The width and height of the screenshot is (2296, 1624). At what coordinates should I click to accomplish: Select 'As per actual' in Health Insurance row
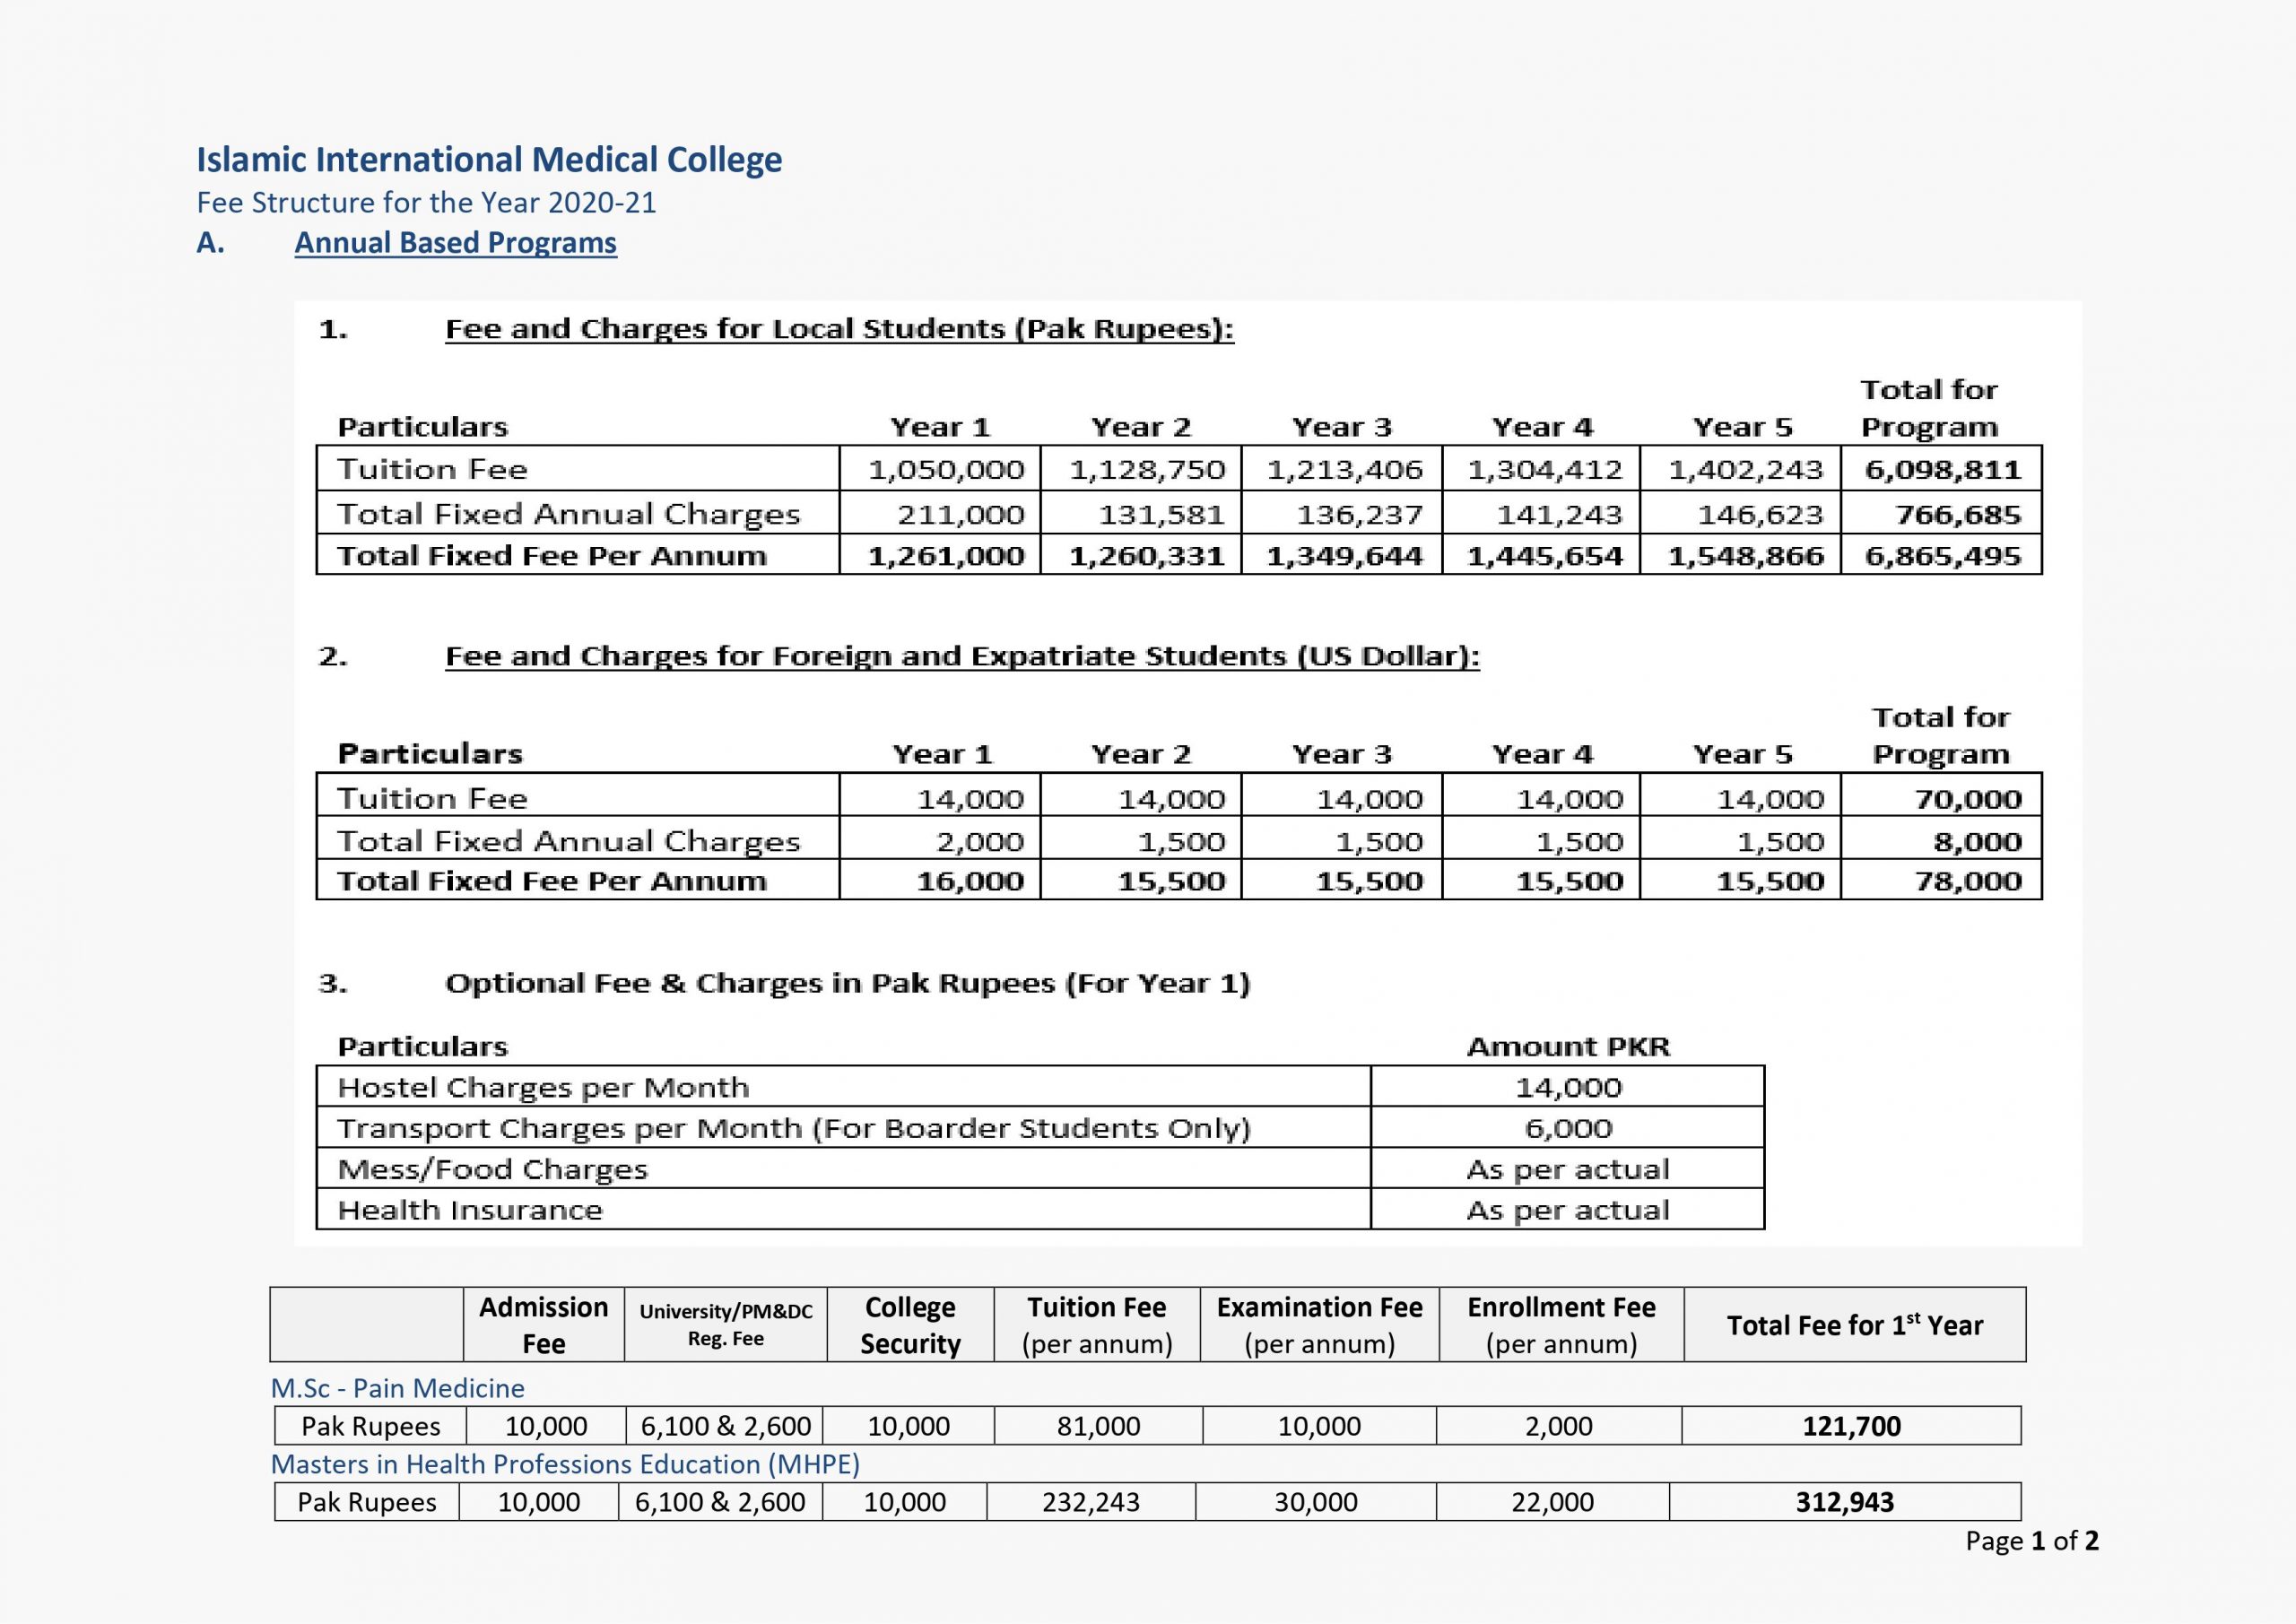pyautogui.click(x=1568, y=1210)
